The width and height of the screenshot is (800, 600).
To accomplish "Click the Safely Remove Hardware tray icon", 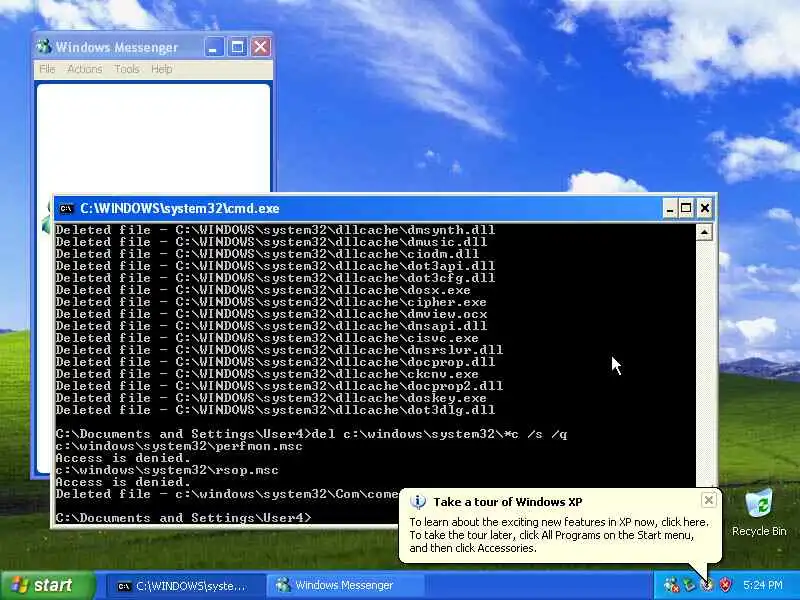I will (689, 585).
